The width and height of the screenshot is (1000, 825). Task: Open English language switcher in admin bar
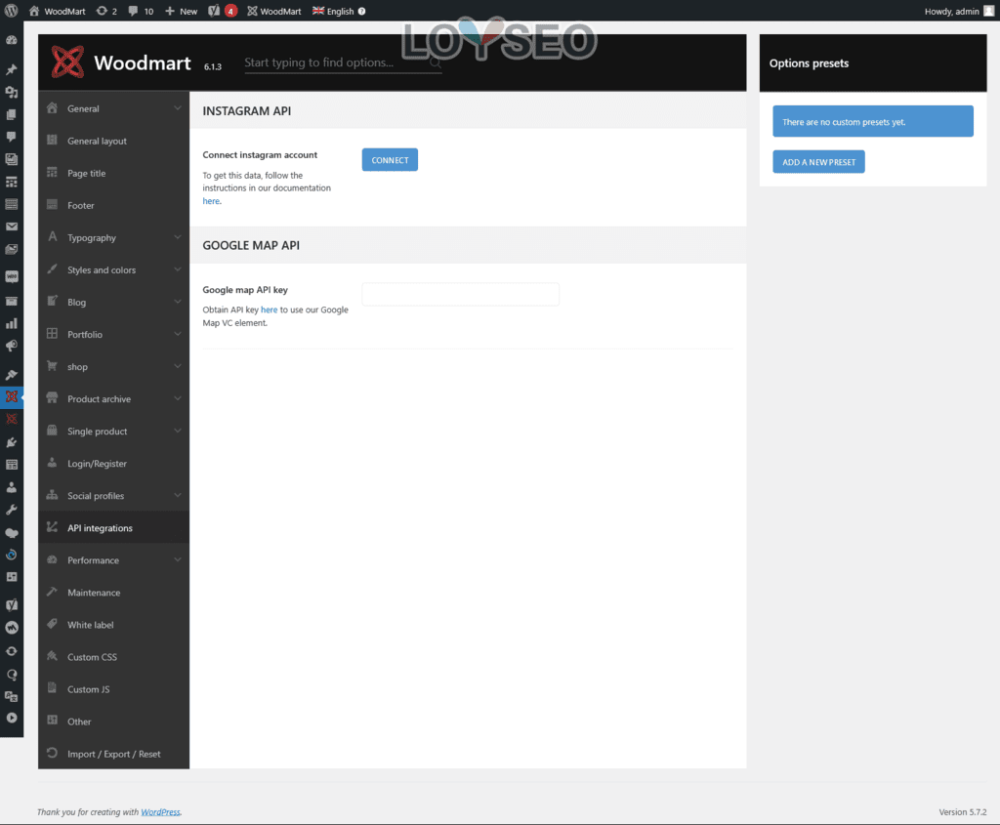tap(334, 11)
